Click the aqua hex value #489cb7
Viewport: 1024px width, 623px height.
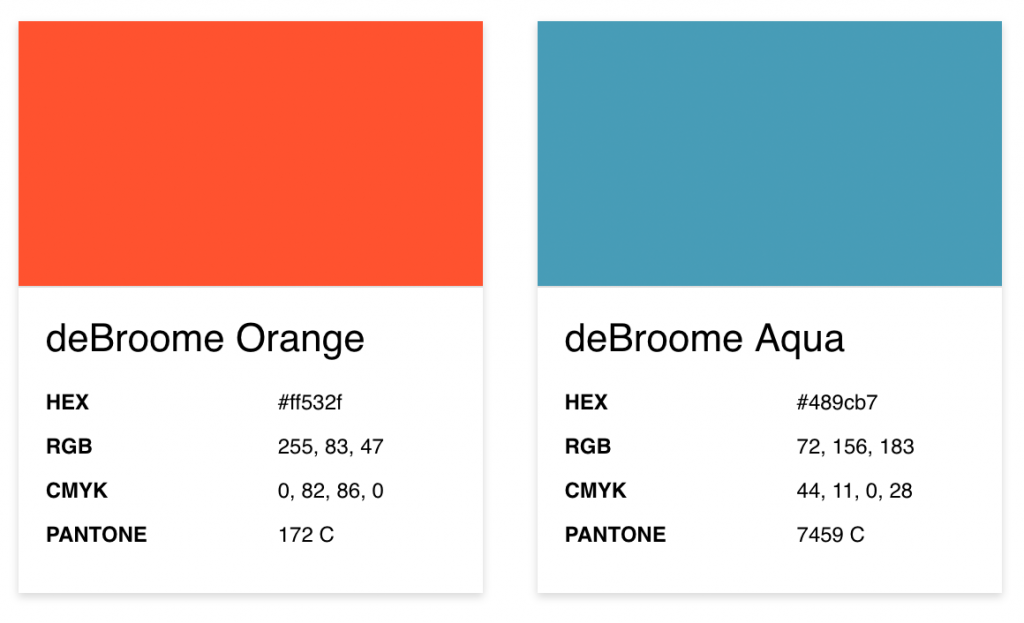click(x=837, y=402)
